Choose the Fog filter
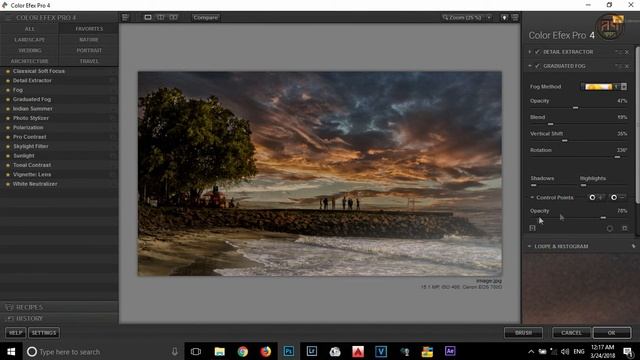This screenshot has width=640, height=360. (x=18, y=90)
